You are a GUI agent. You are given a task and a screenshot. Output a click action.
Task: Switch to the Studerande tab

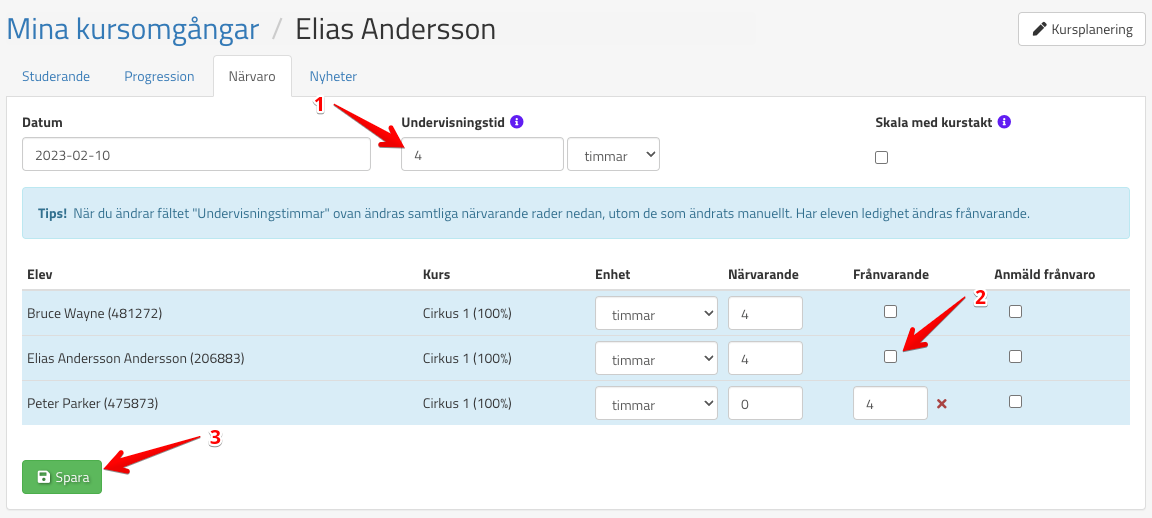click(x=56, y=76)
